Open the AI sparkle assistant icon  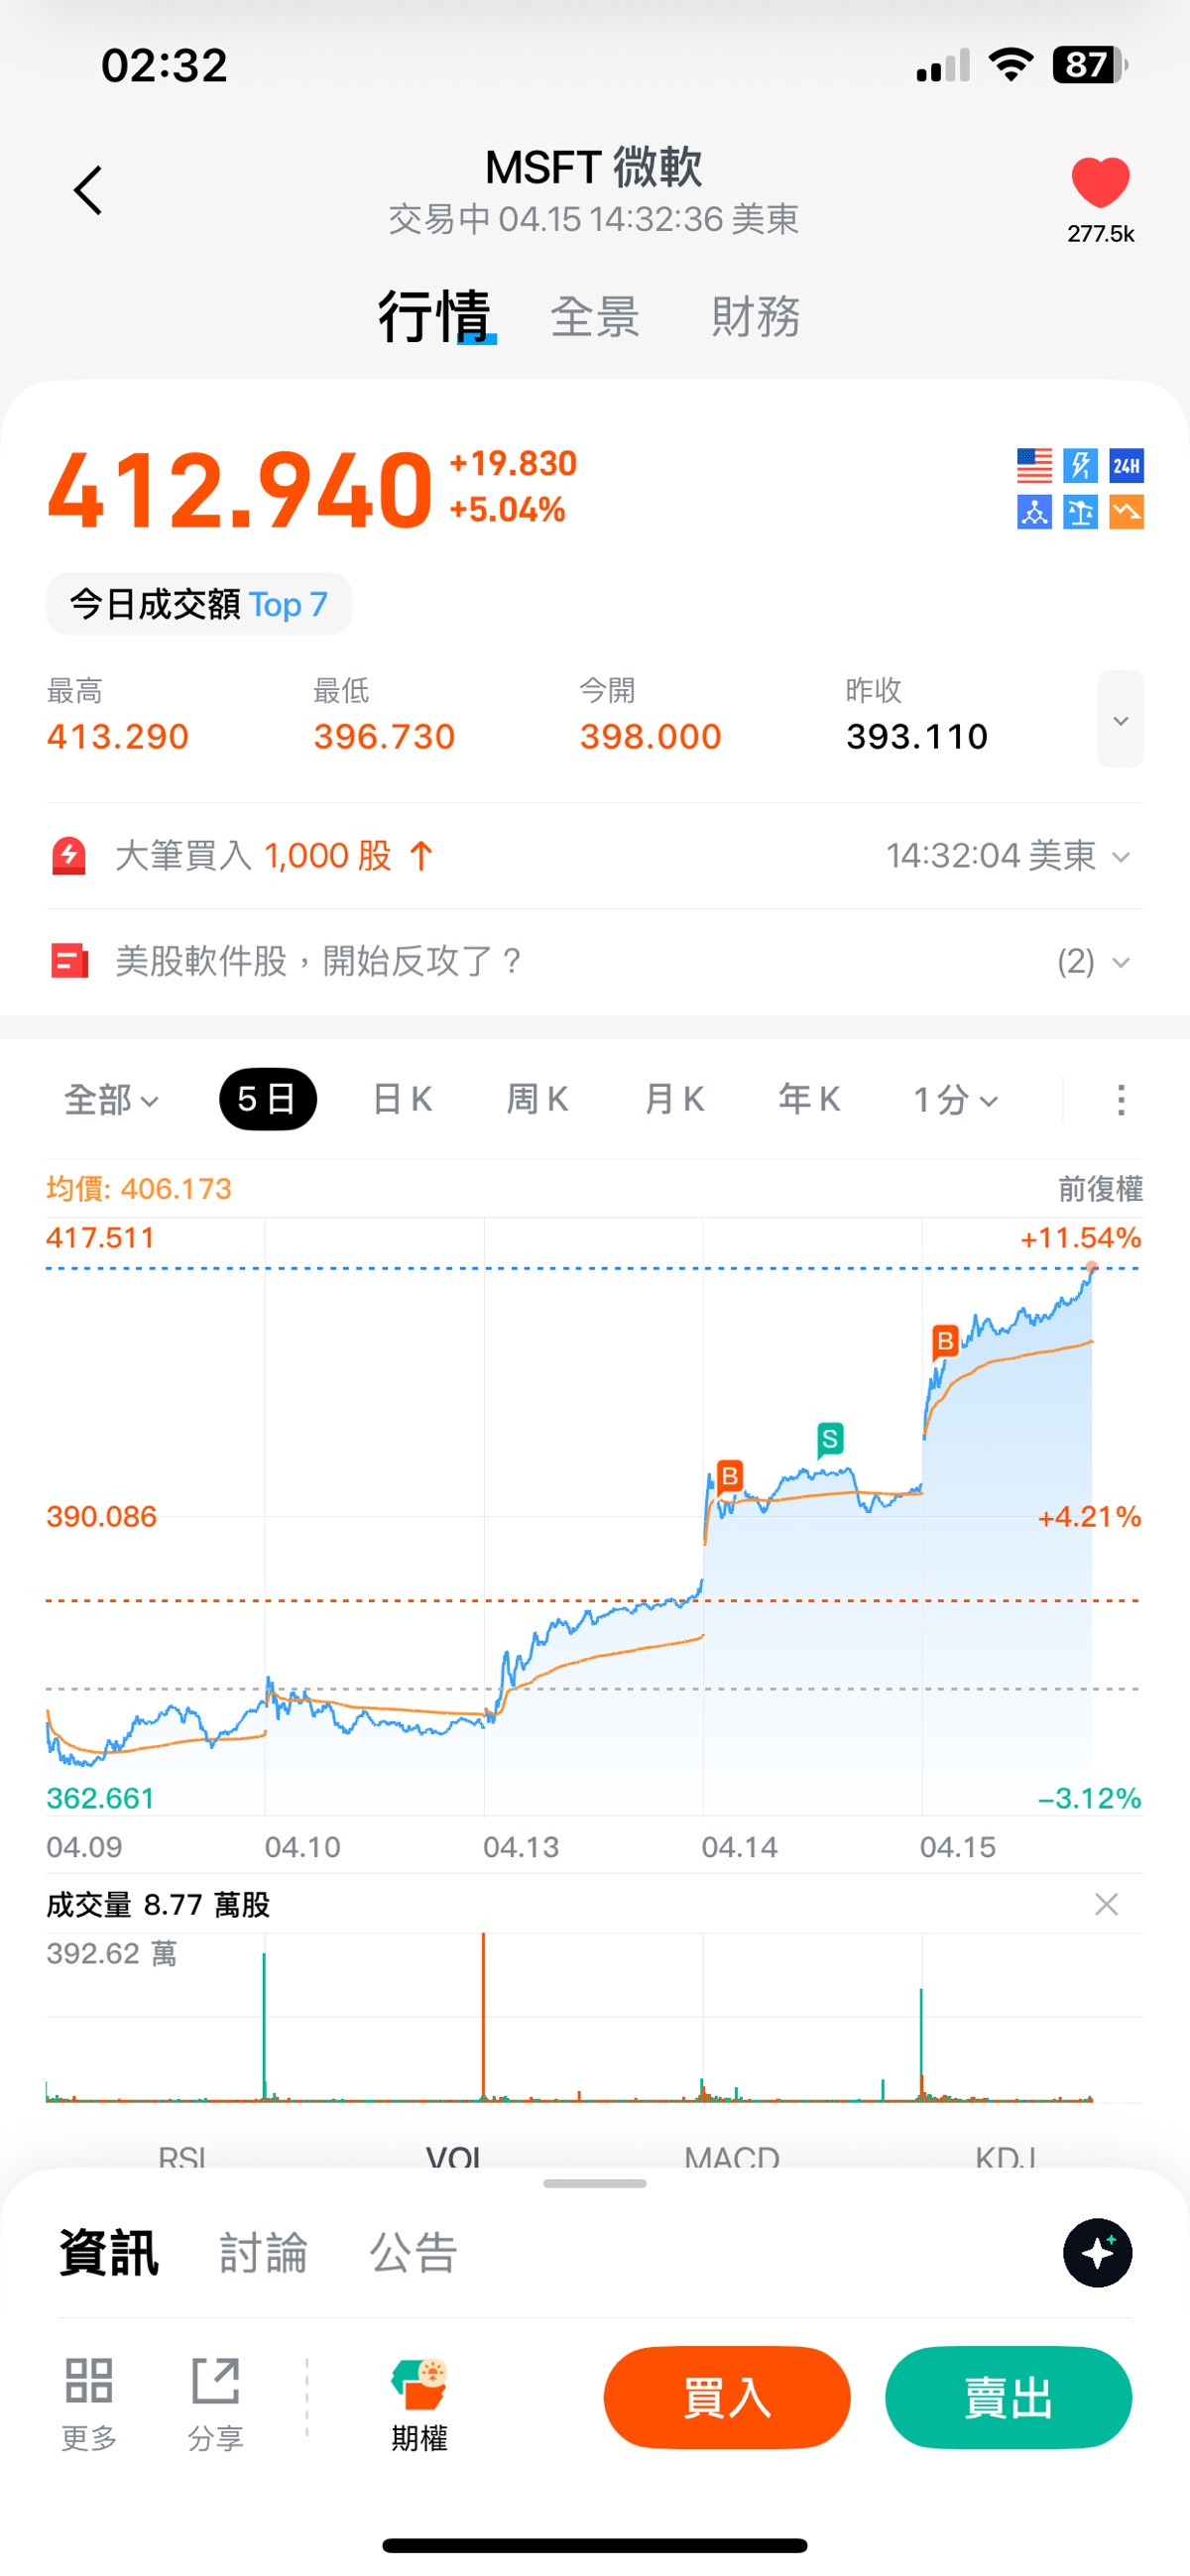[x=1097, y=2252]
